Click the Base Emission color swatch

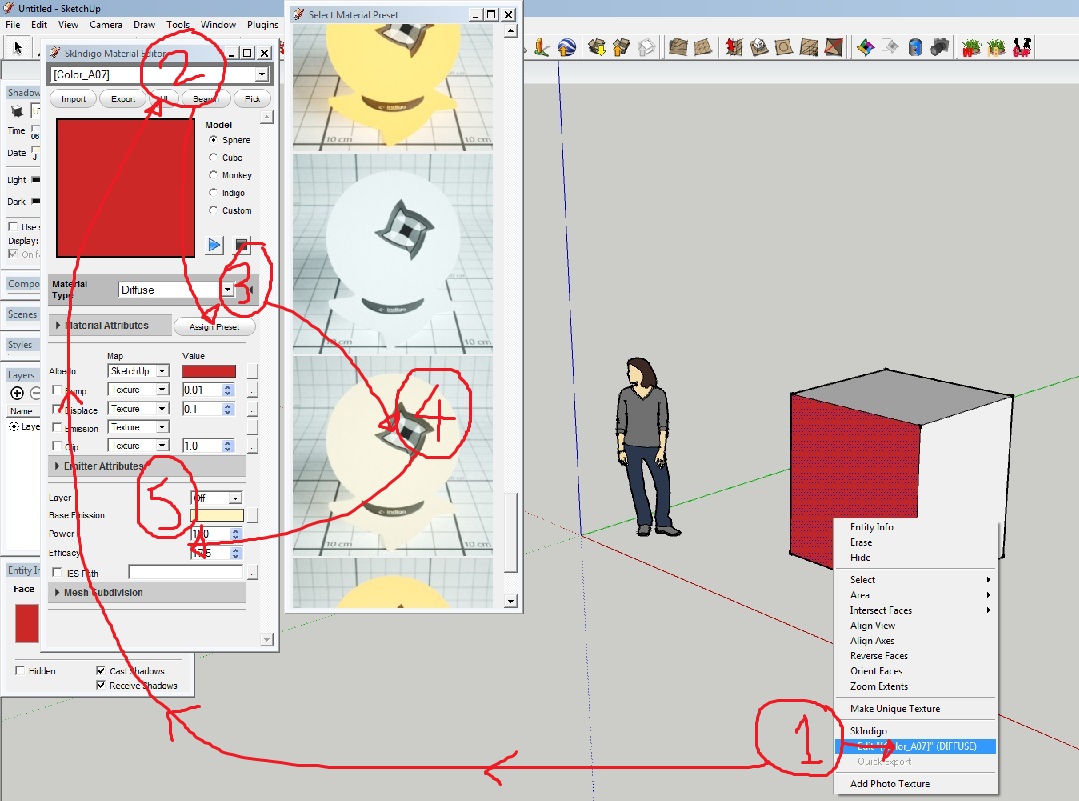[217, 516]
